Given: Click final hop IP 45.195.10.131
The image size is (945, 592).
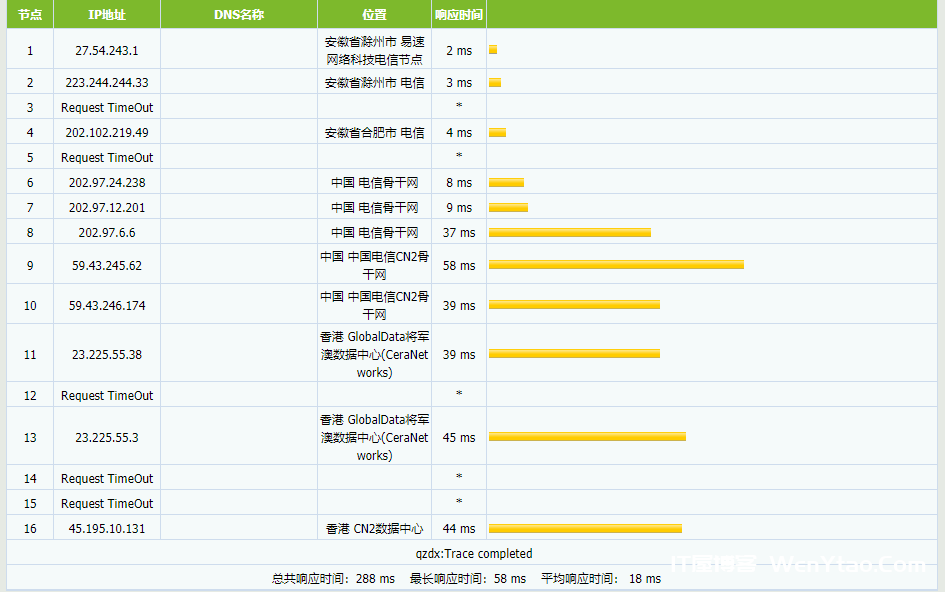Looking at the screenshot, I should pyautogui.click(x=107, y=529).
